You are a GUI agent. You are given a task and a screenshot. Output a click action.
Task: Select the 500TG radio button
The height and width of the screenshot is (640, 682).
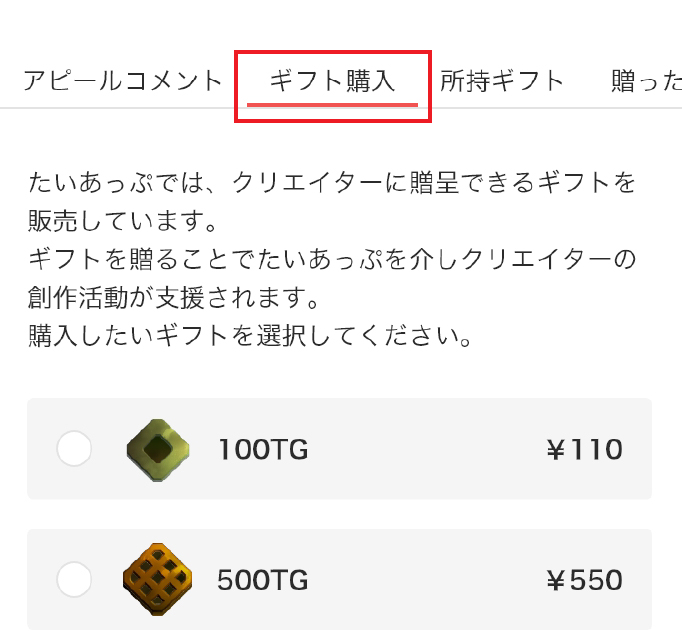tap(74, 579)
